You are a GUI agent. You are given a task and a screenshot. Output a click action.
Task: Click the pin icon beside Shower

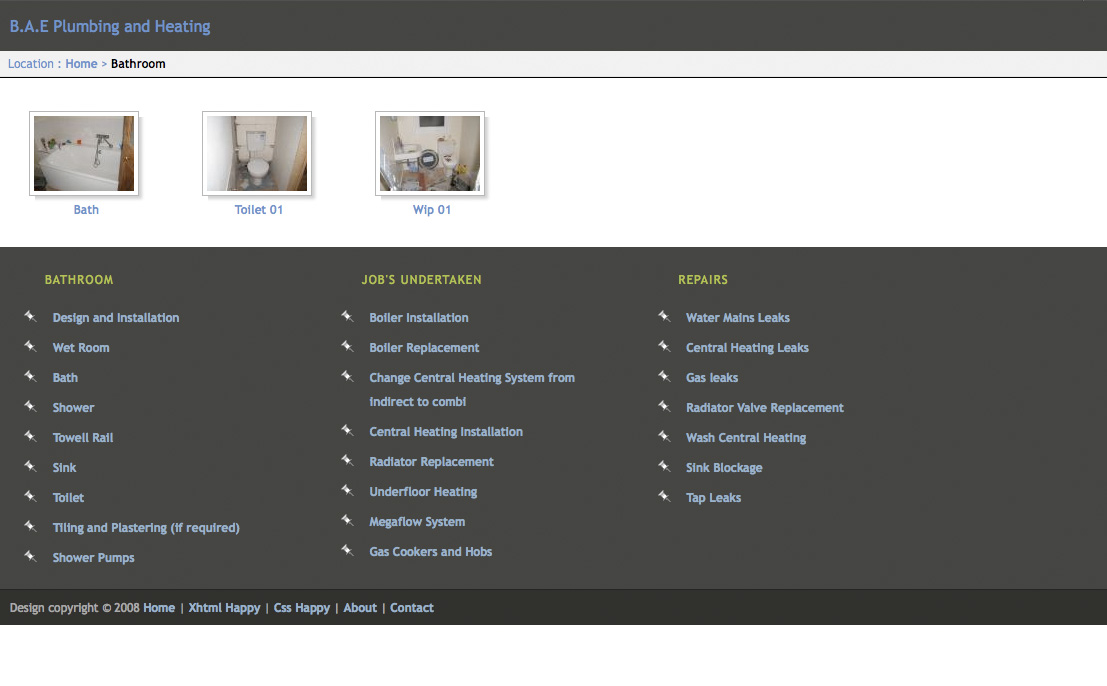point(30,406)
